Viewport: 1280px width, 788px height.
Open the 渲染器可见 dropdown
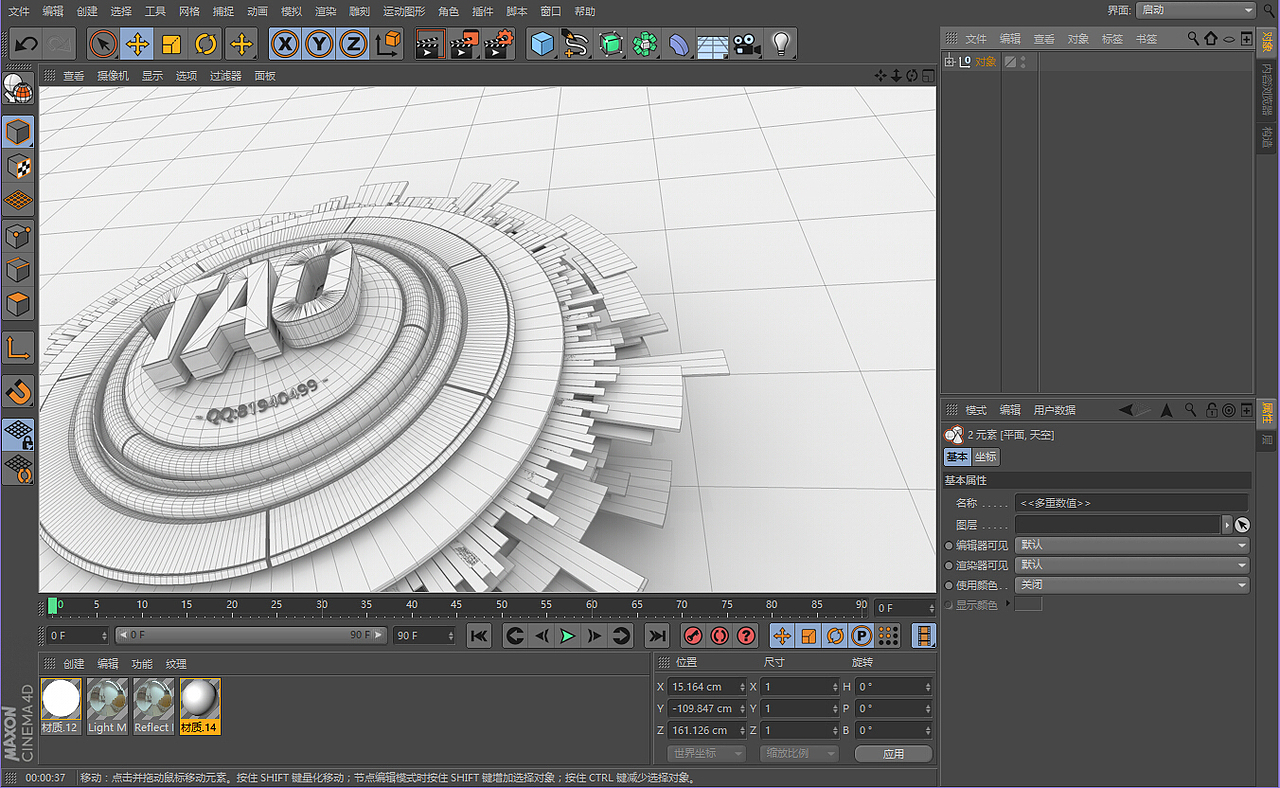pos(1132,565)
